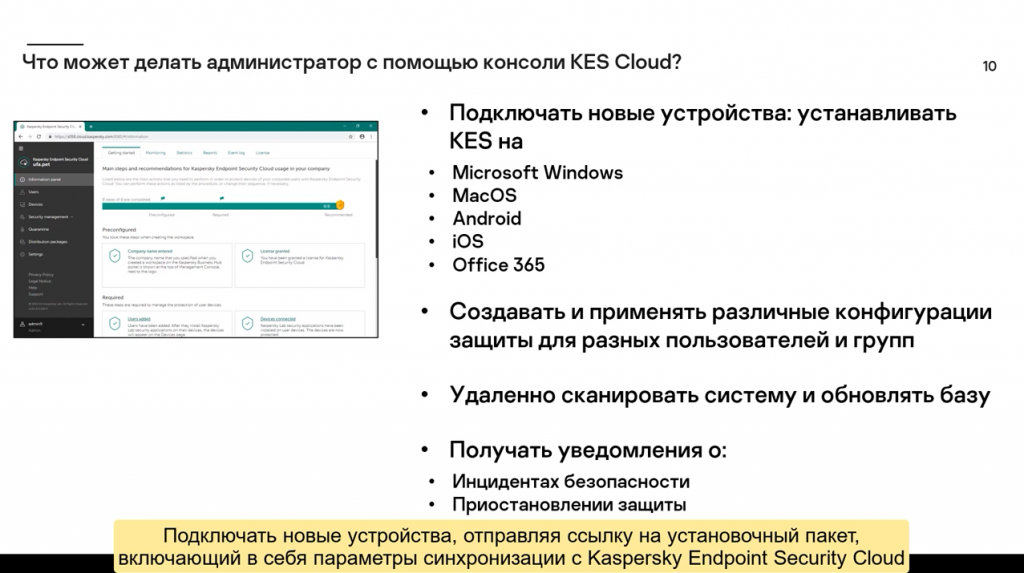Click the 'Приостановлении защиты' bullet text

[569, 504]
